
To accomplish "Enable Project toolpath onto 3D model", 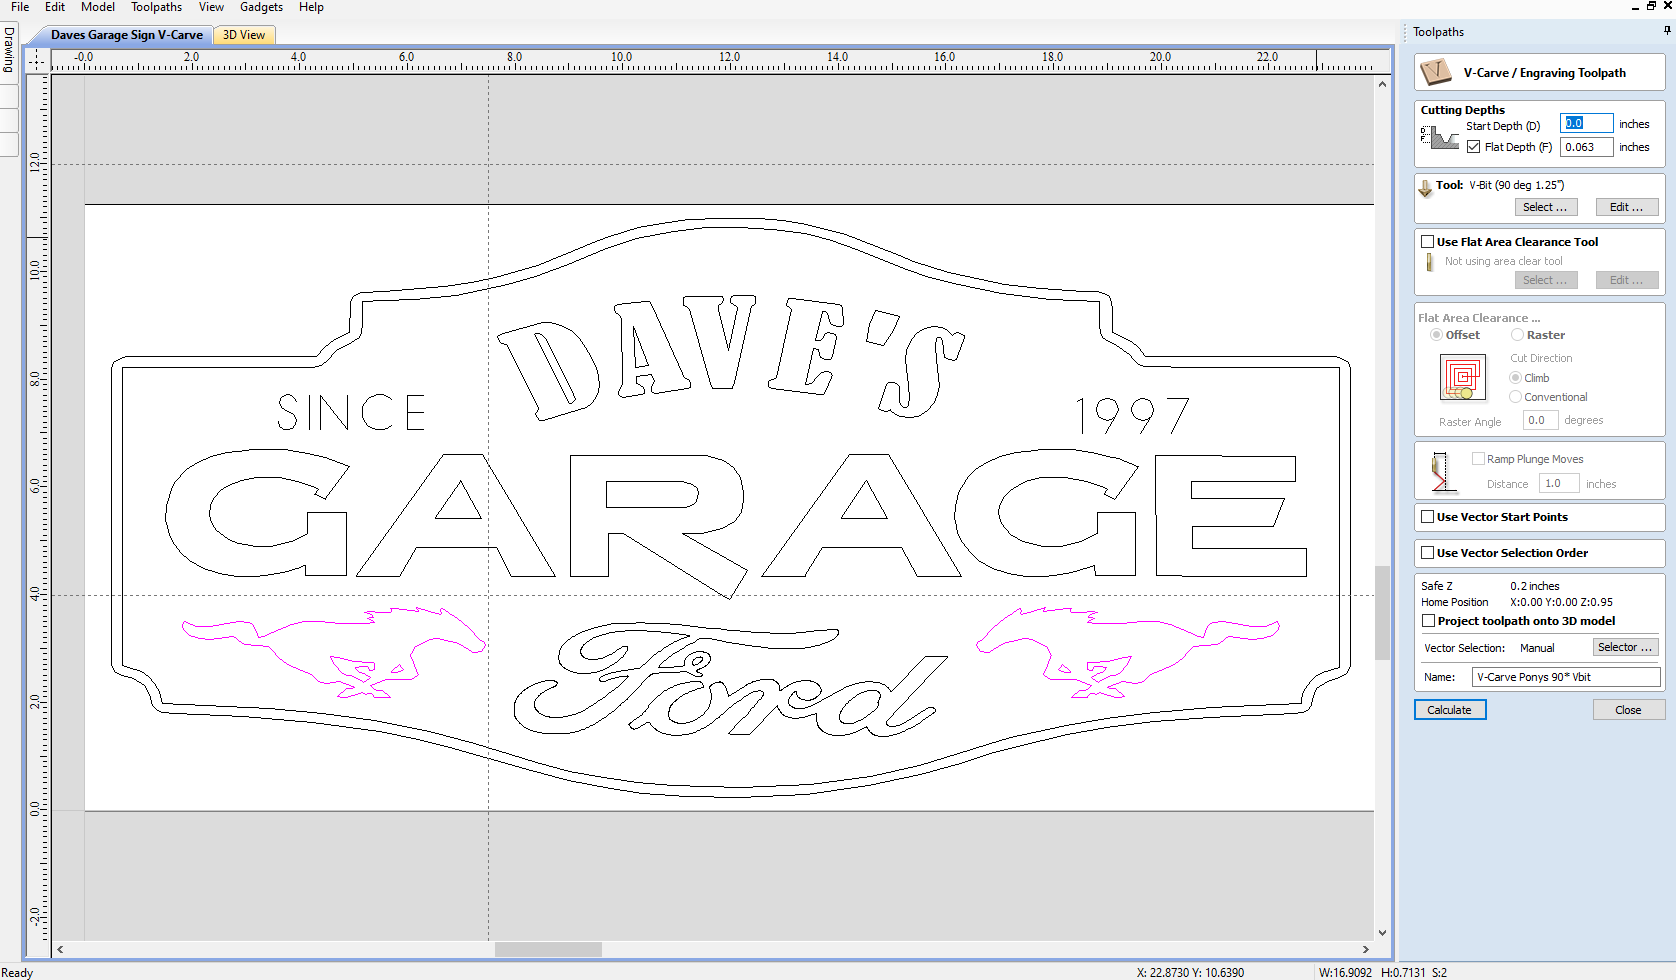I will tap(1428, 621).
